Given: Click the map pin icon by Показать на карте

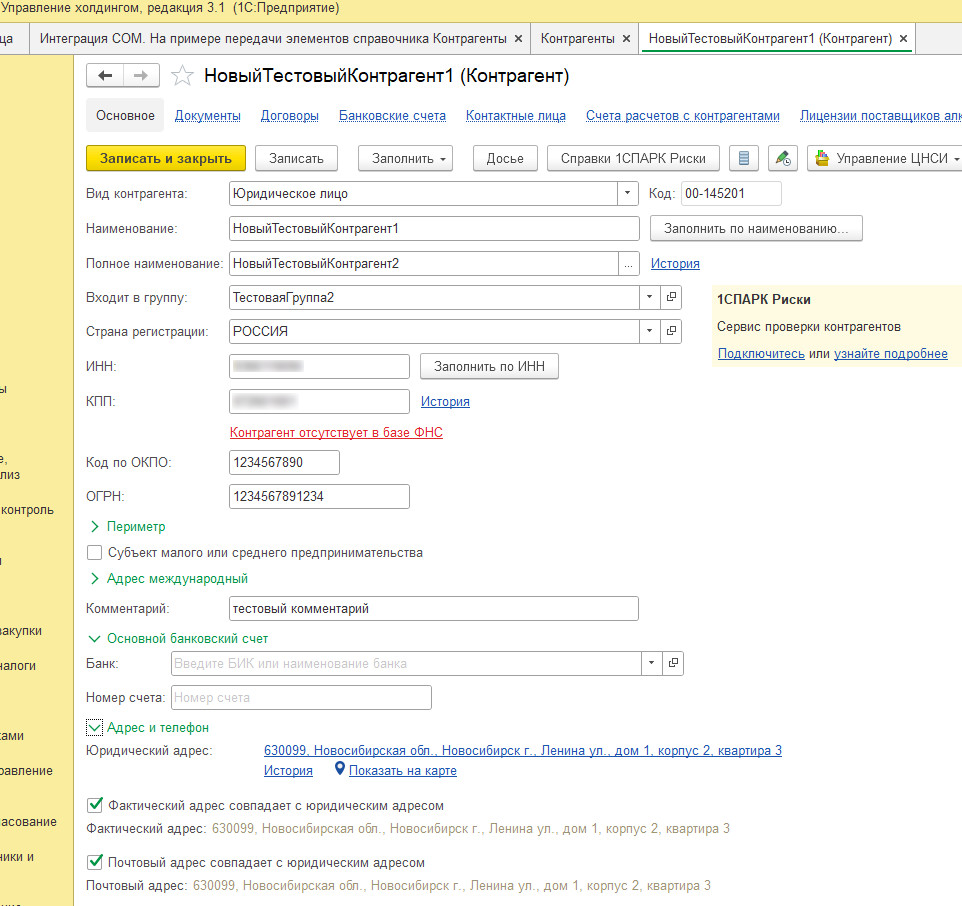Looking at the screenshot, I should tap(339, 769).
